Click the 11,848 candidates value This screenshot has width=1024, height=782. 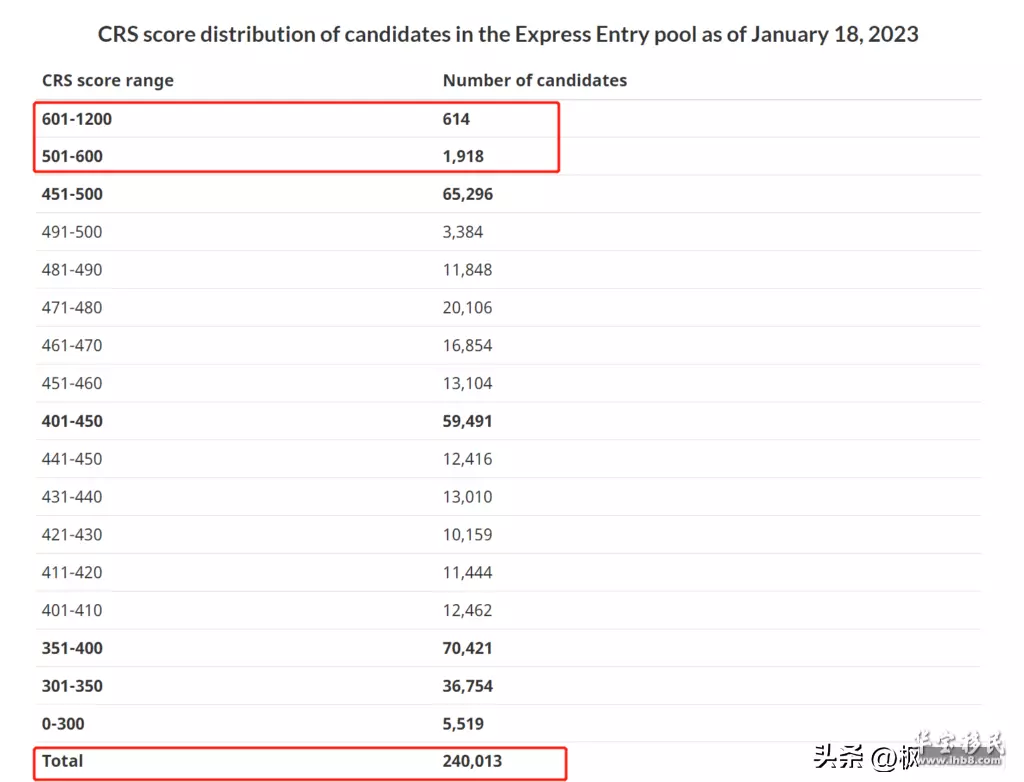click(x=467, y=270)
